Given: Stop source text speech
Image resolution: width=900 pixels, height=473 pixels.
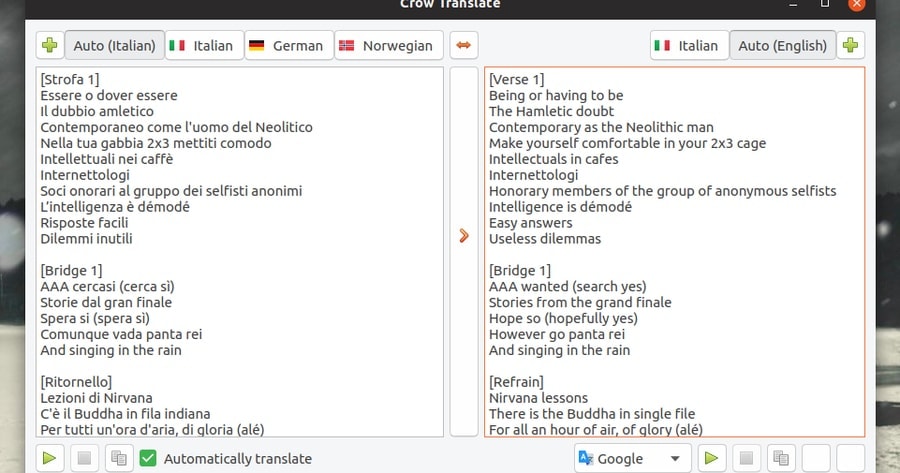Looking at the screenshot, I should (x=84, y=458).
